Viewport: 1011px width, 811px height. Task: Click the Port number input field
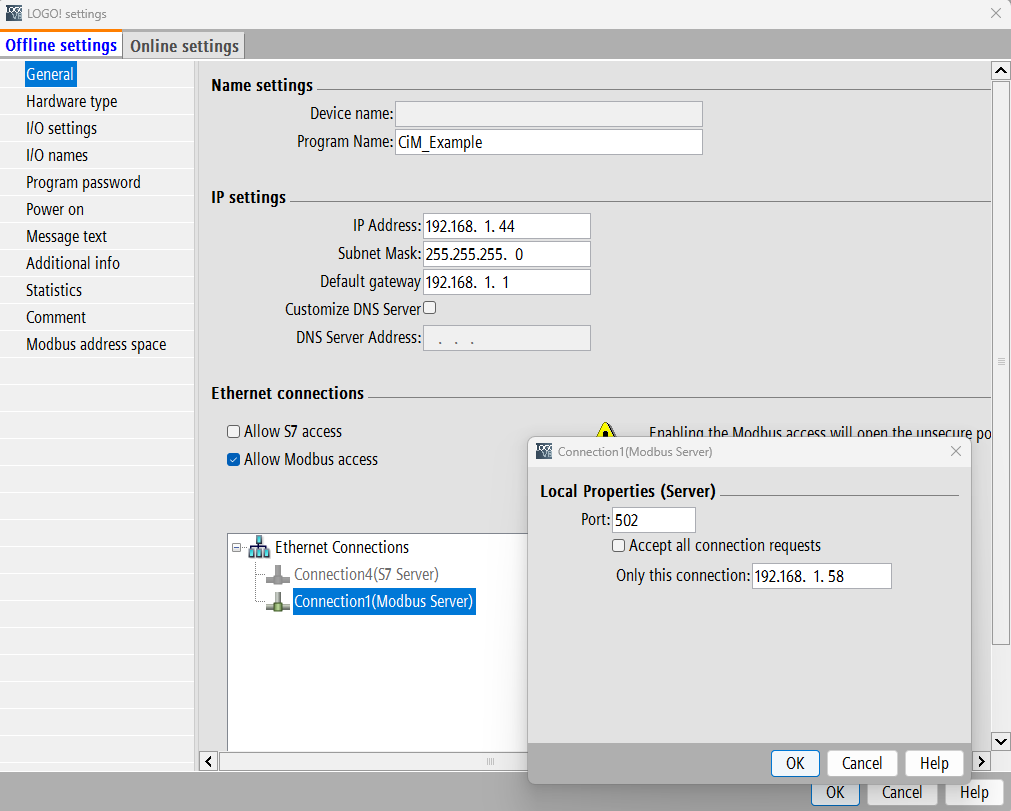tap(653, 520)
